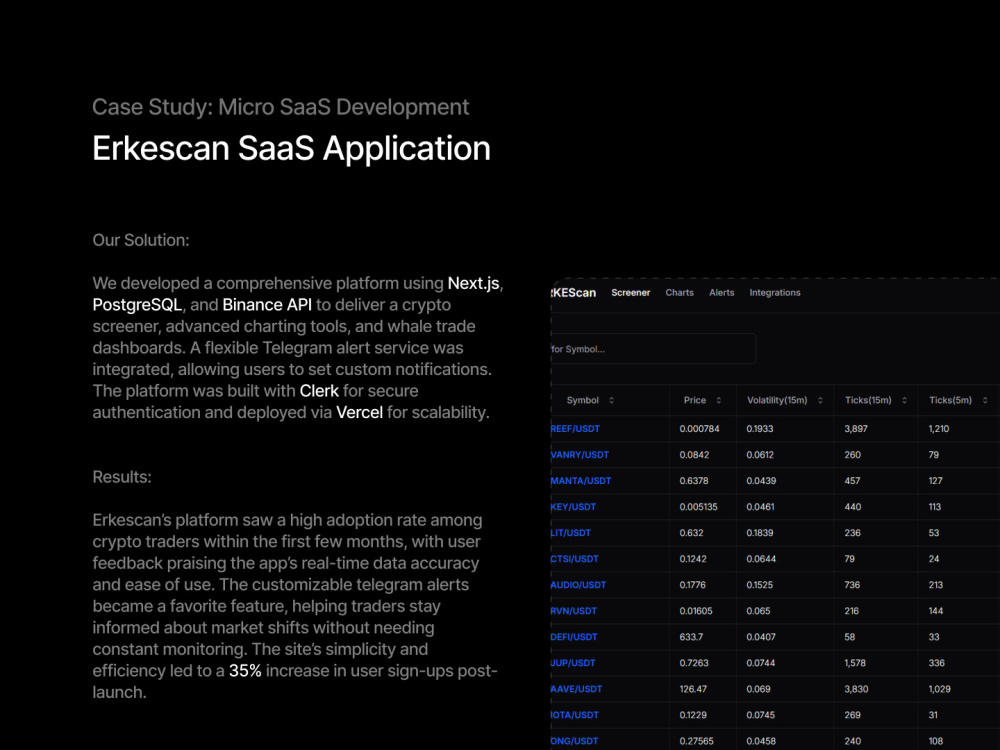Sort by Ticks(5m) column arrows

tap(985, 401)
